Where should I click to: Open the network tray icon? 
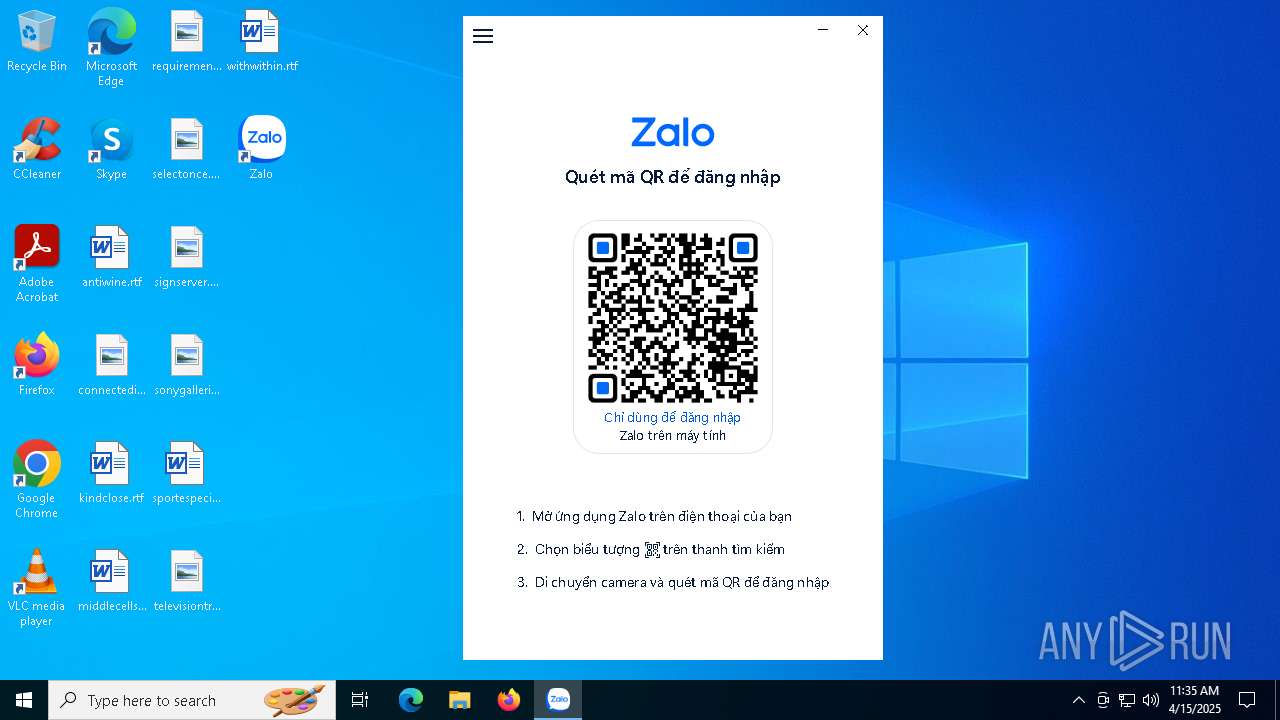[x=1127, y=700]
